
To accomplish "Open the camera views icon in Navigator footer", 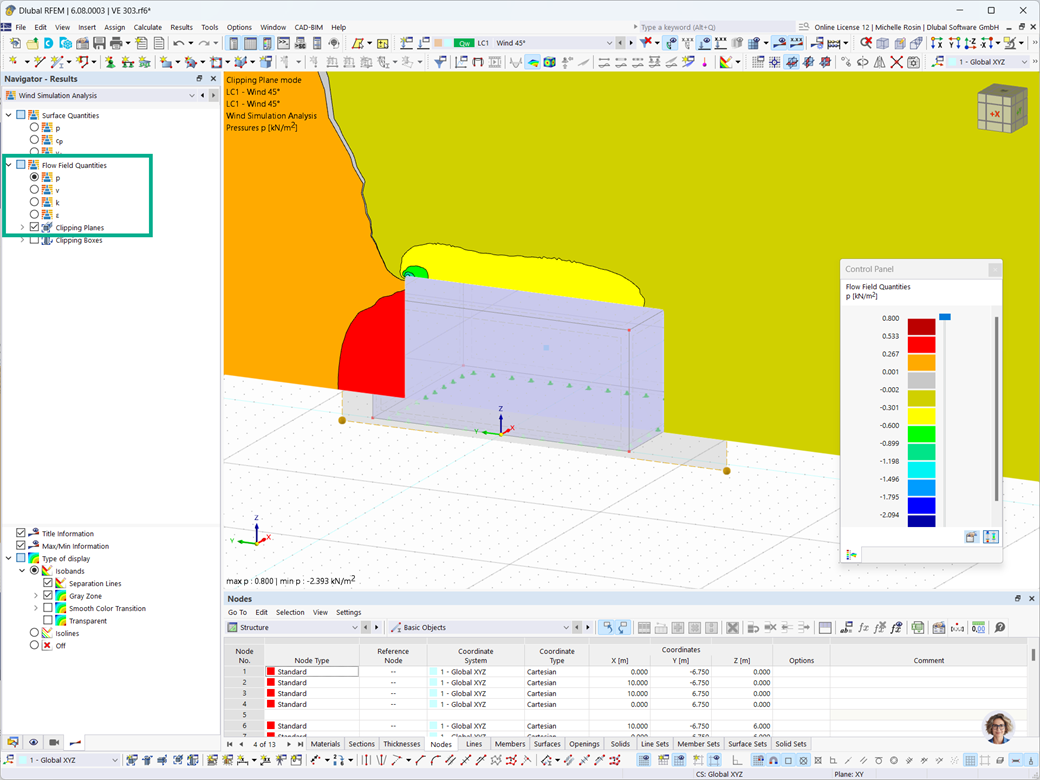I will [x=54, y=742].
